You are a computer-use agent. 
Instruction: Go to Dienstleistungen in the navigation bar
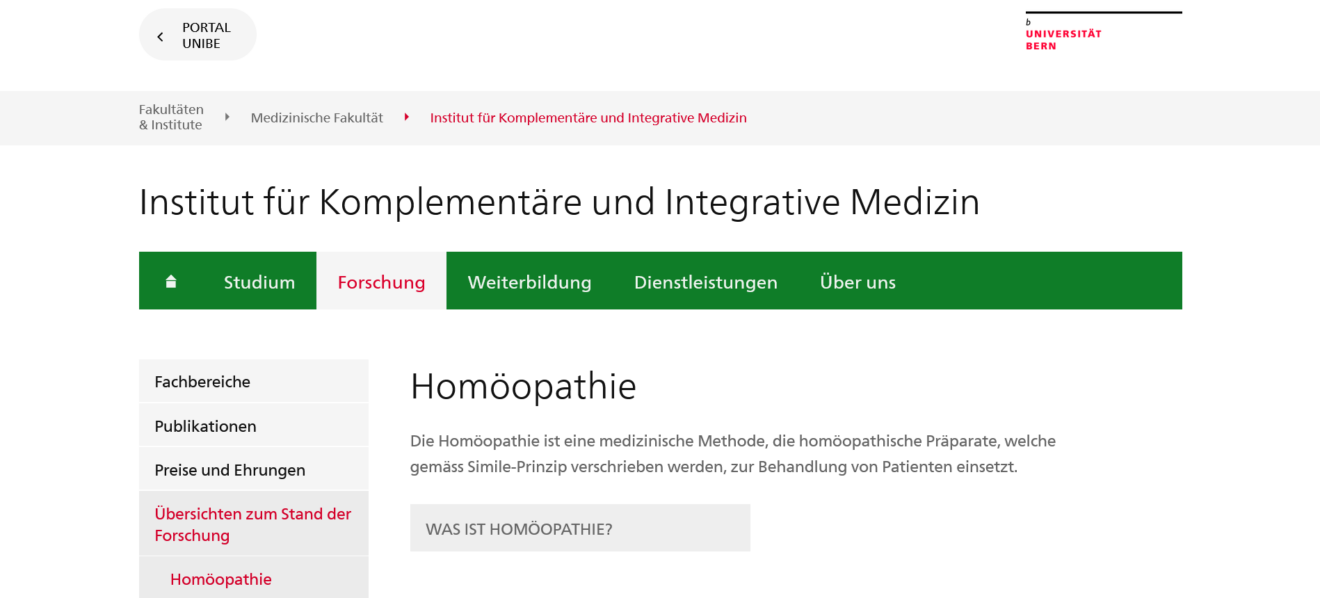pyautogui.click(x=705, y=281)
